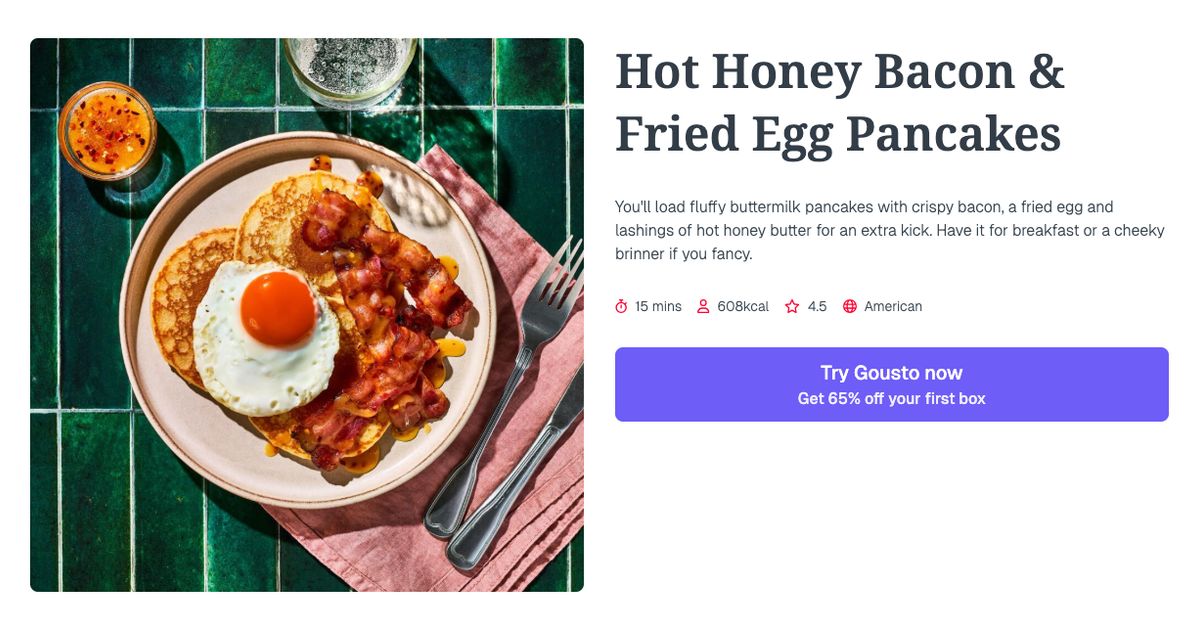Click the outlined star before the 4.5 rating

point(791,306)
